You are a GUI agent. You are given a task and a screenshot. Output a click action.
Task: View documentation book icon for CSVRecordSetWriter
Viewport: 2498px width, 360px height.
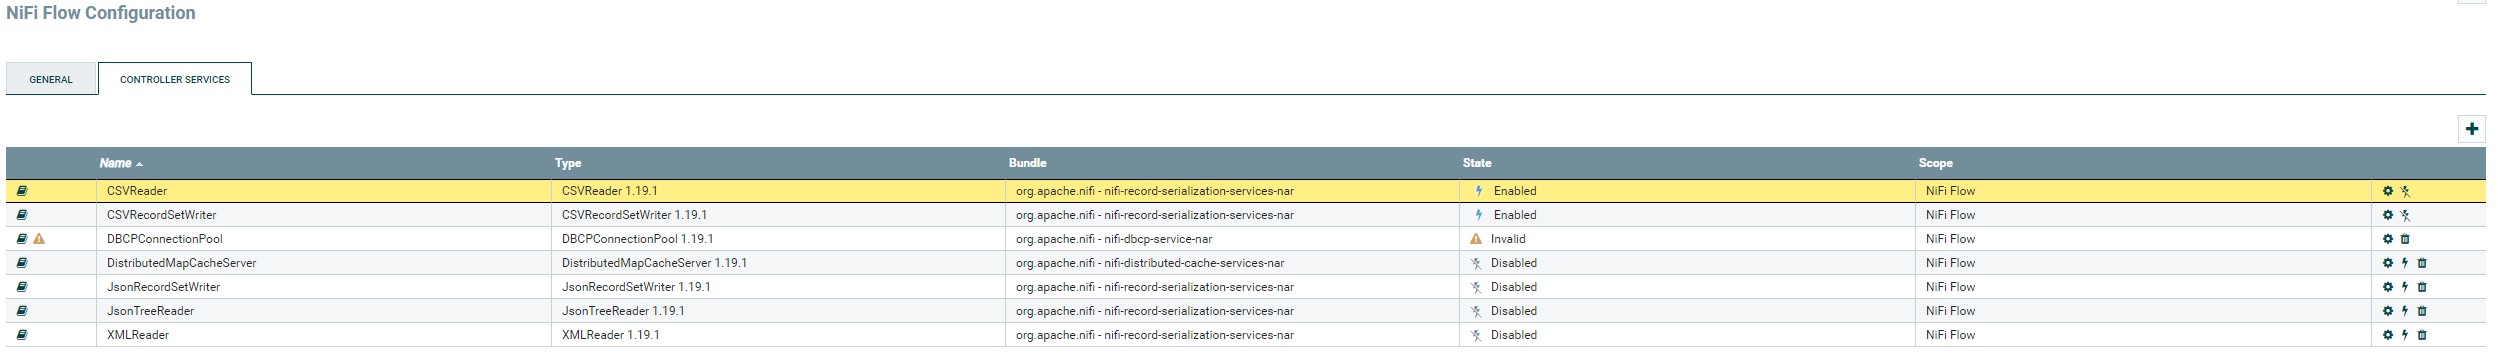pyautogui.click(x=22, y=215)
